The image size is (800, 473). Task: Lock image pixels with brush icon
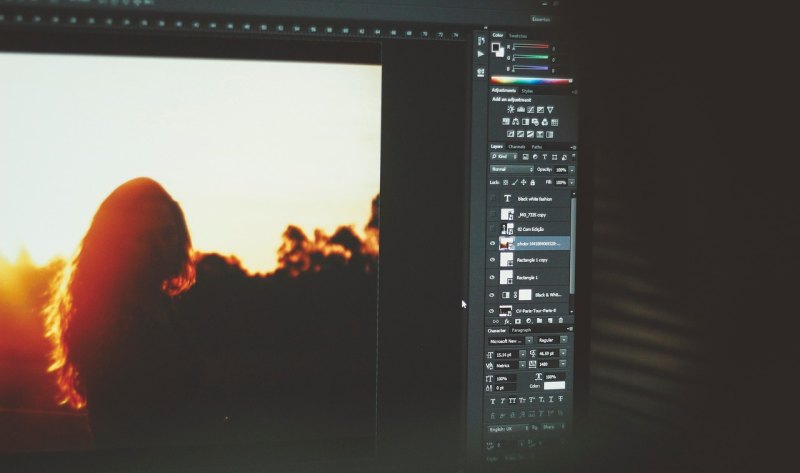(515, 182)
